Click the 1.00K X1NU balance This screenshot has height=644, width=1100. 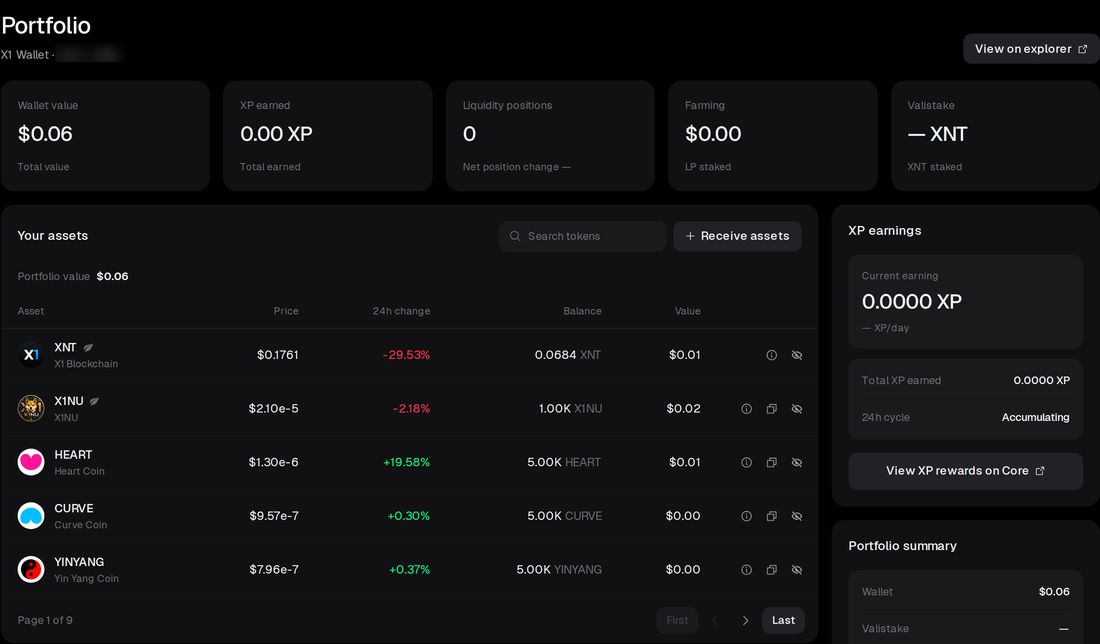tap(570, 408)
